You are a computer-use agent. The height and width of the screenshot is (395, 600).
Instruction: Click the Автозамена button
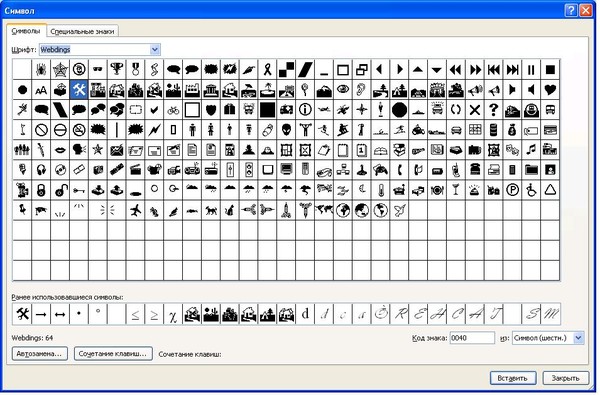coord(39,354)
